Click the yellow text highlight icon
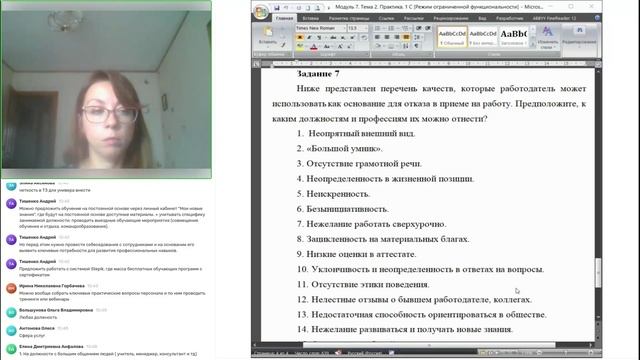This screenshot has height=360, width=640. tap(300, 46)
